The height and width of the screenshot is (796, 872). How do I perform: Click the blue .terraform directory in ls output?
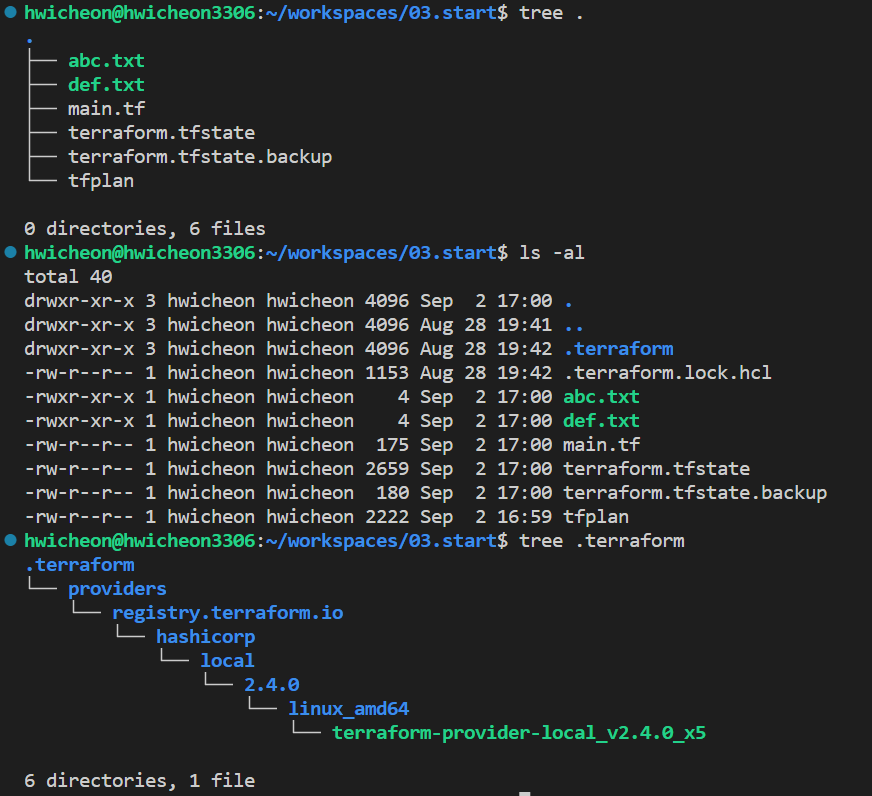tap(618, 349)
